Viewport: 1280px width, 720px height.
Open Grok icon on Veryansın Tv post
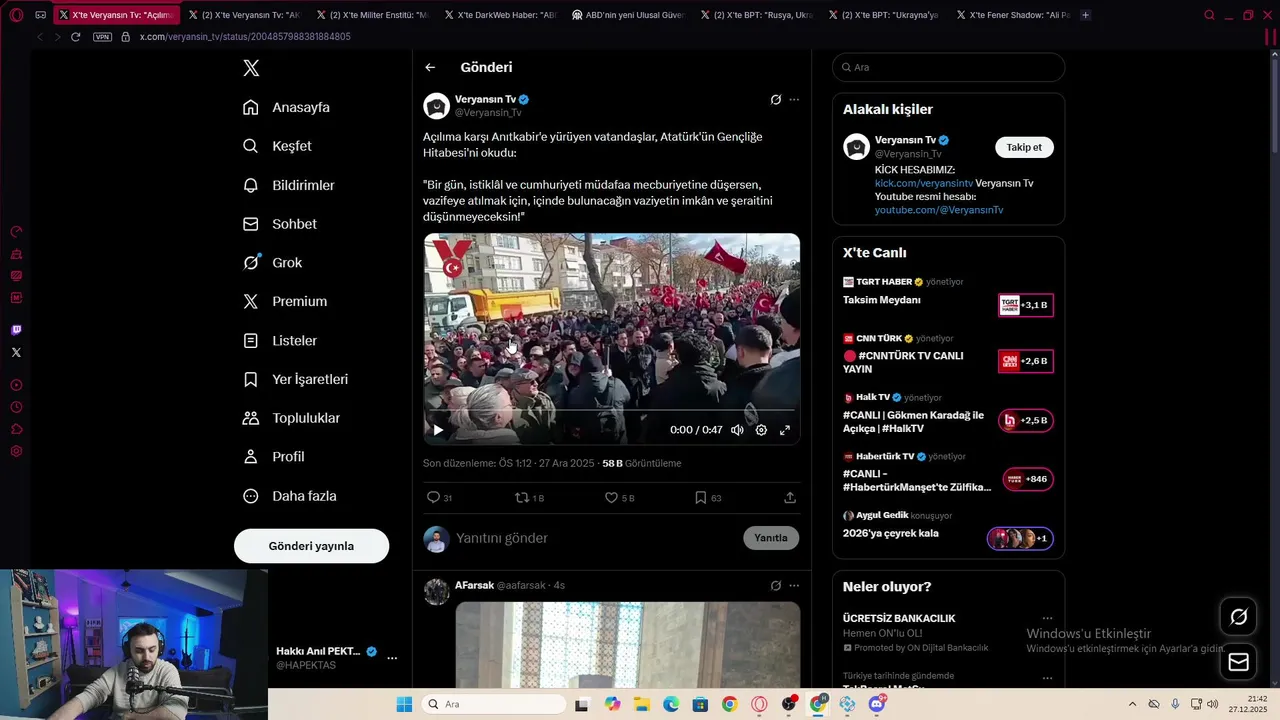(x=775, y=100)
